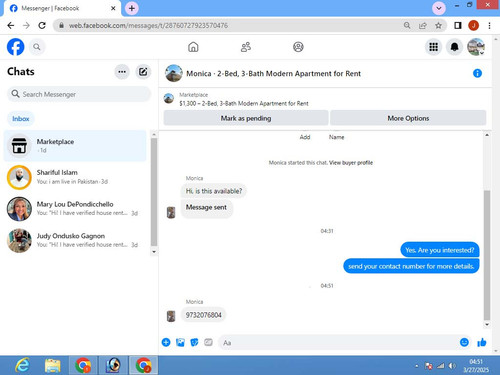Choose a GIF icon
Image resolution: width=500 pixels, height=375 pixels.
click(208, 342)
